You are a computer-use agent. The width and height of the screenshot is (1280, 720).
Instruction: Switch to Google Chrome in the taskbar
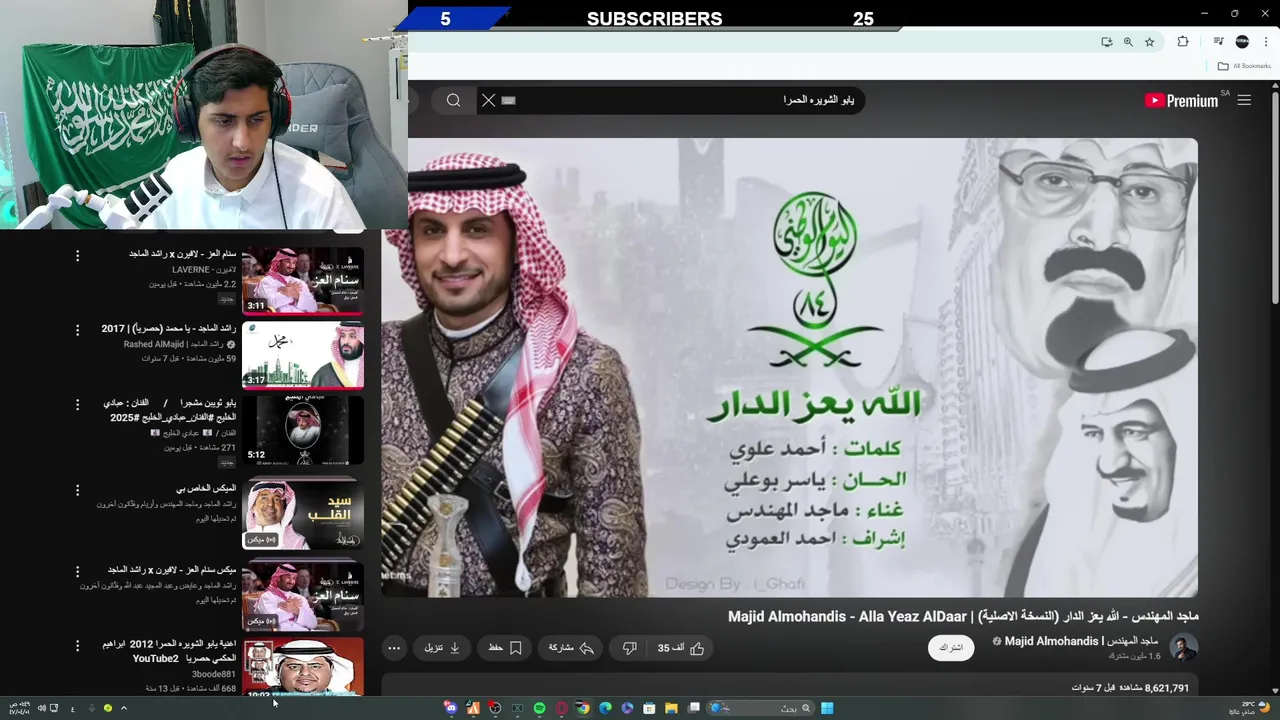tap(583, 708)
